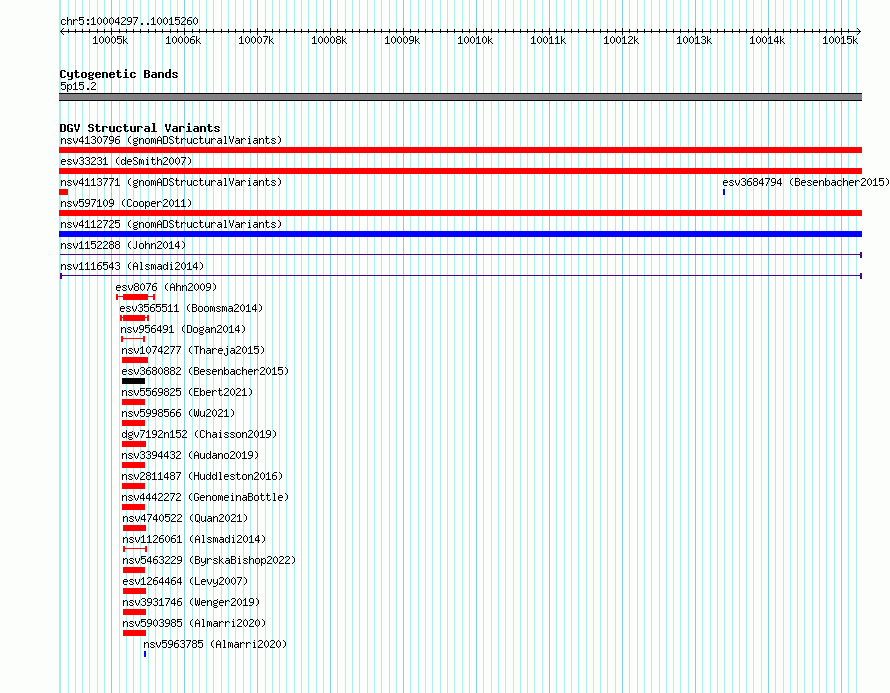Image resolution: width=890 pixels, height=693 pixels.
Task: Click esv1264464 (Levy2007) label
Action: pyautogui.click(x=185, y=581)
